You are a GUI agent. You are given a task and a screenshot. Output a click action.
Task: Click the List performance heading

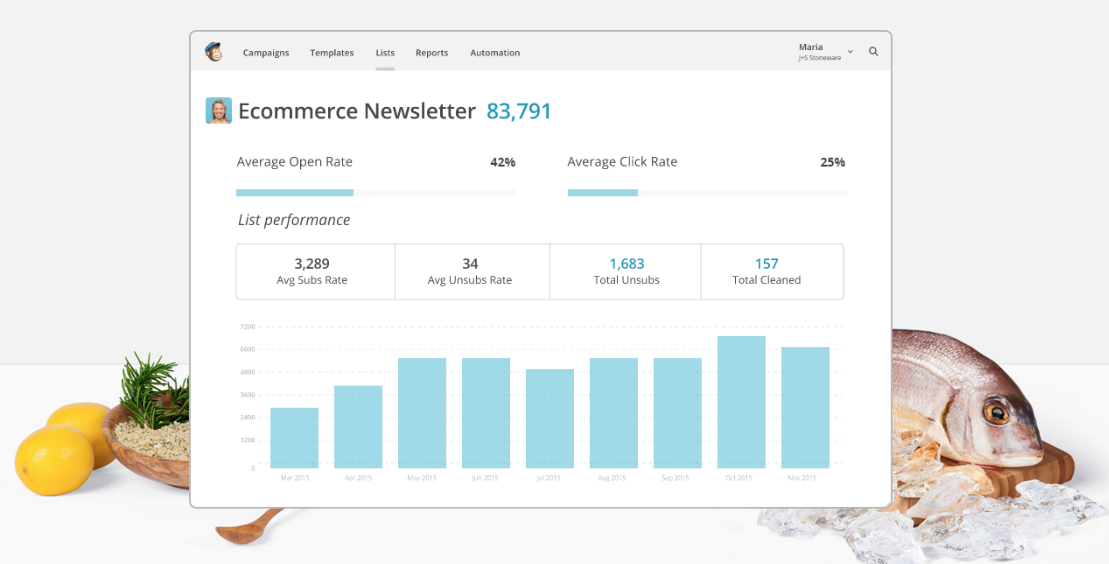pyautogui.click(x=294, y=220)
